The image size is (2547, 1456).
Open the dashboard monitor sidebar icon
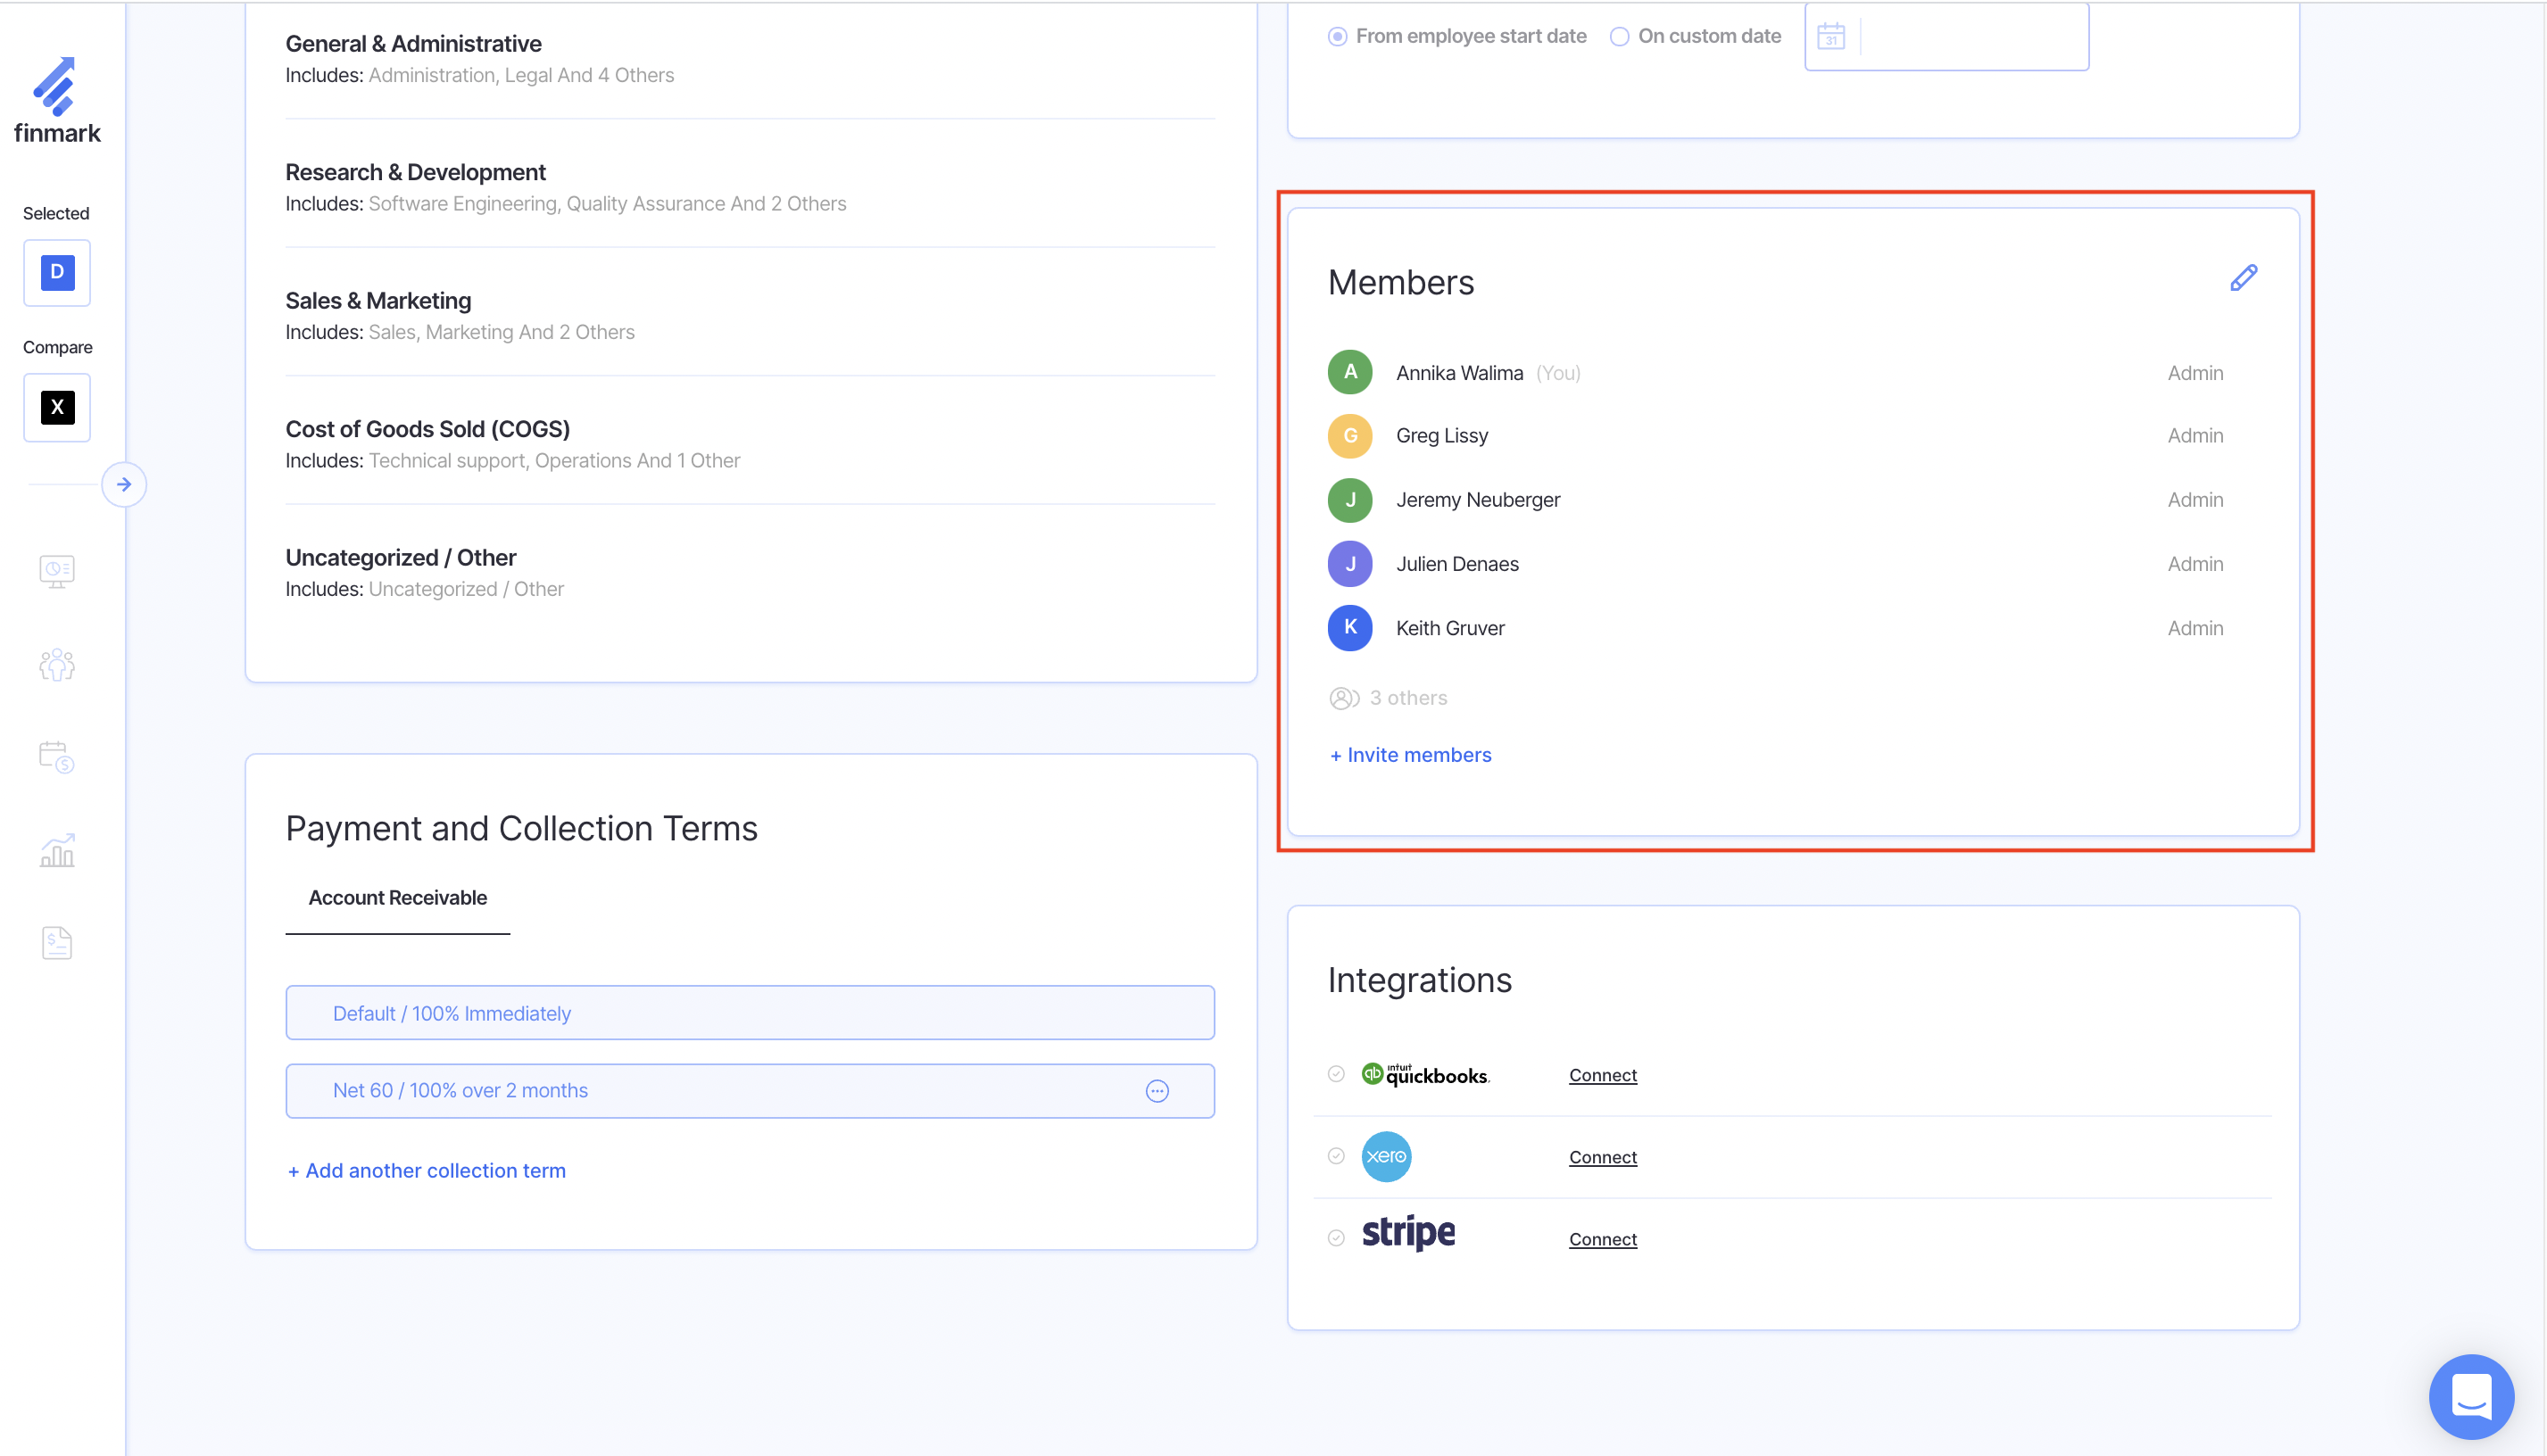pos(57,571)
